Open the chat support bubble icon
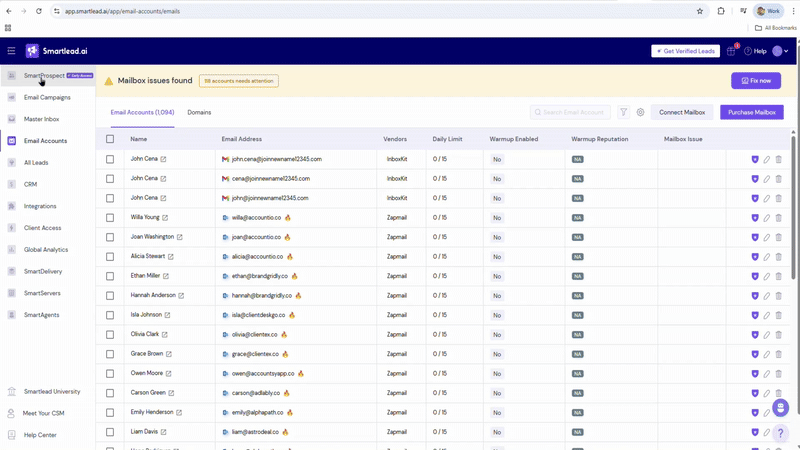 tap(780, 408)
